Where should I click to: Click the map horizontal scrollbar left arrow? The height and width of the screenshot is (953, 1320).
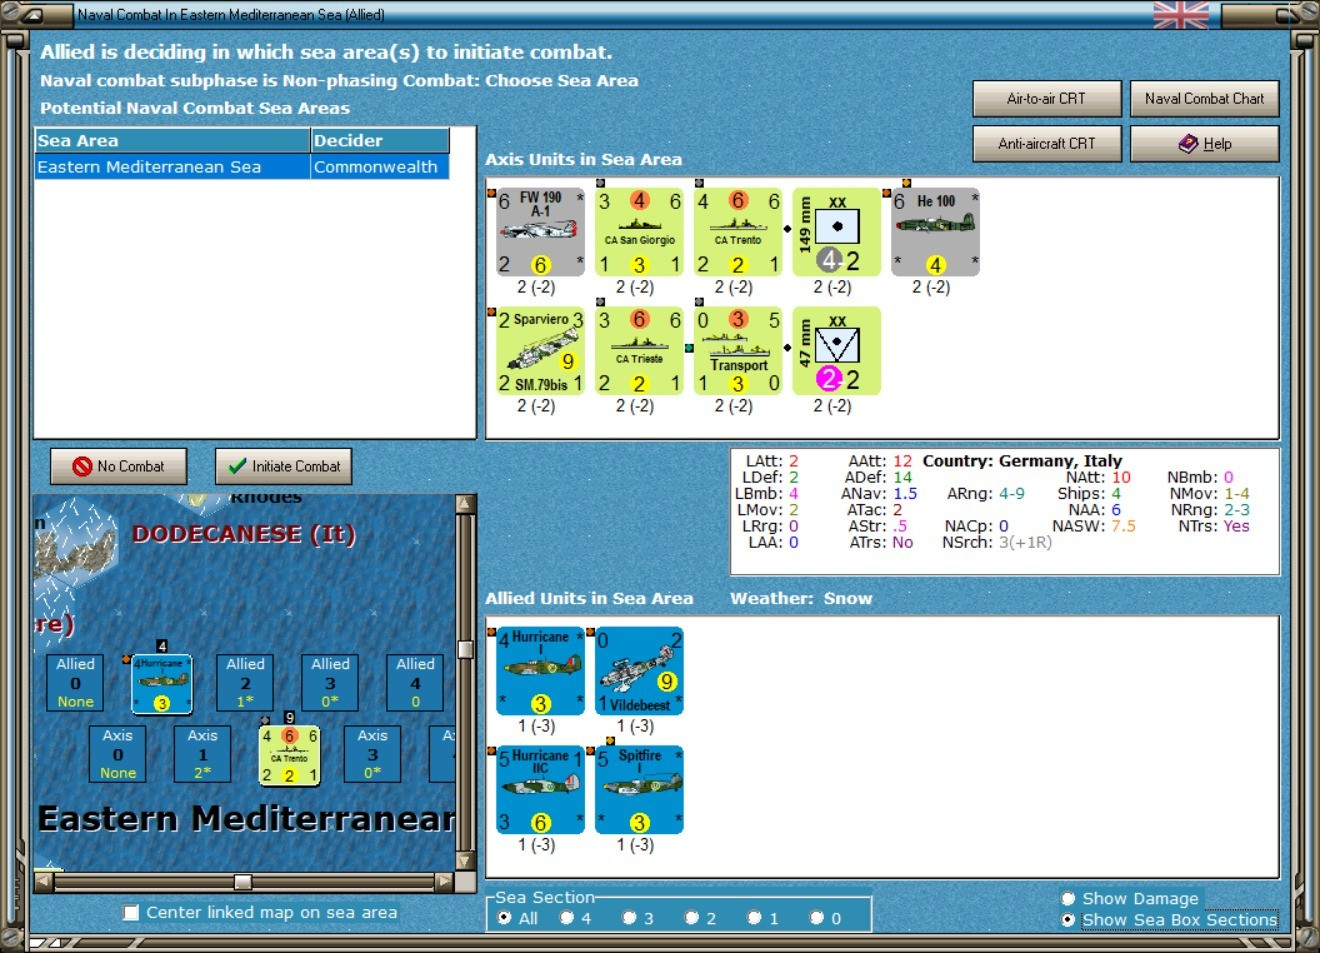click(x=44, y=882)
